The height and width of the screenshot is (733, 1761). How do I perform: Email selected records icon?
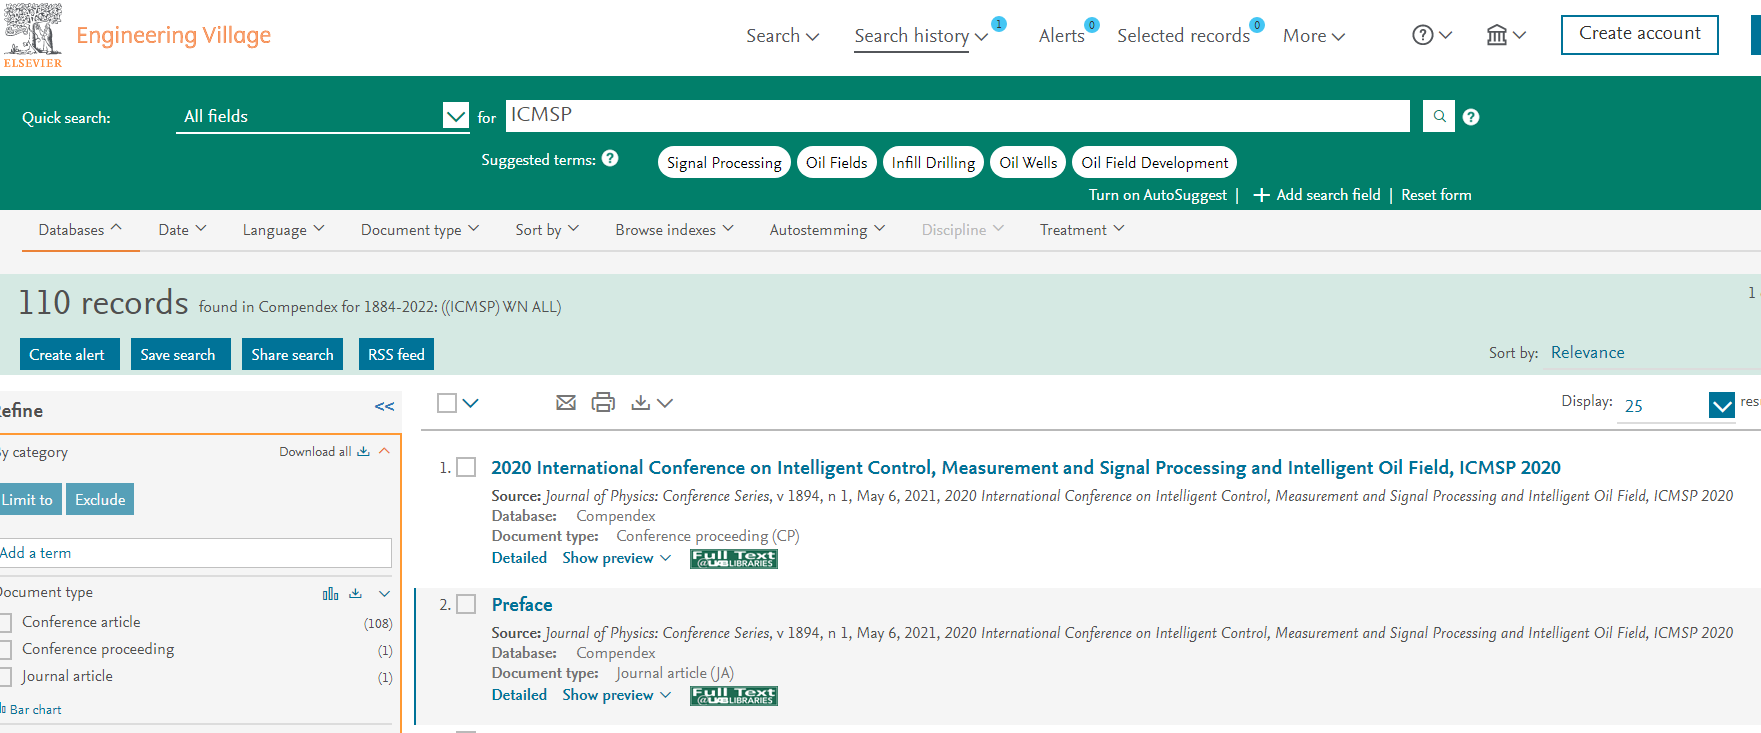(566, 402)
